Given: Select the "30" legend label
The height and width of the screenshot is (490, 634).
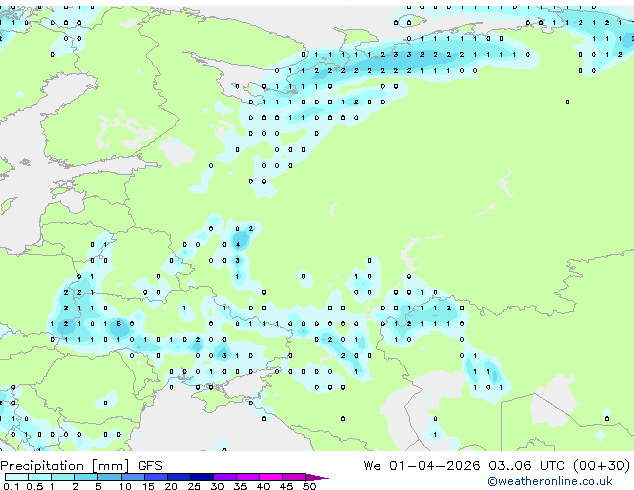Looking at the screenshot, I should (217, 486).
